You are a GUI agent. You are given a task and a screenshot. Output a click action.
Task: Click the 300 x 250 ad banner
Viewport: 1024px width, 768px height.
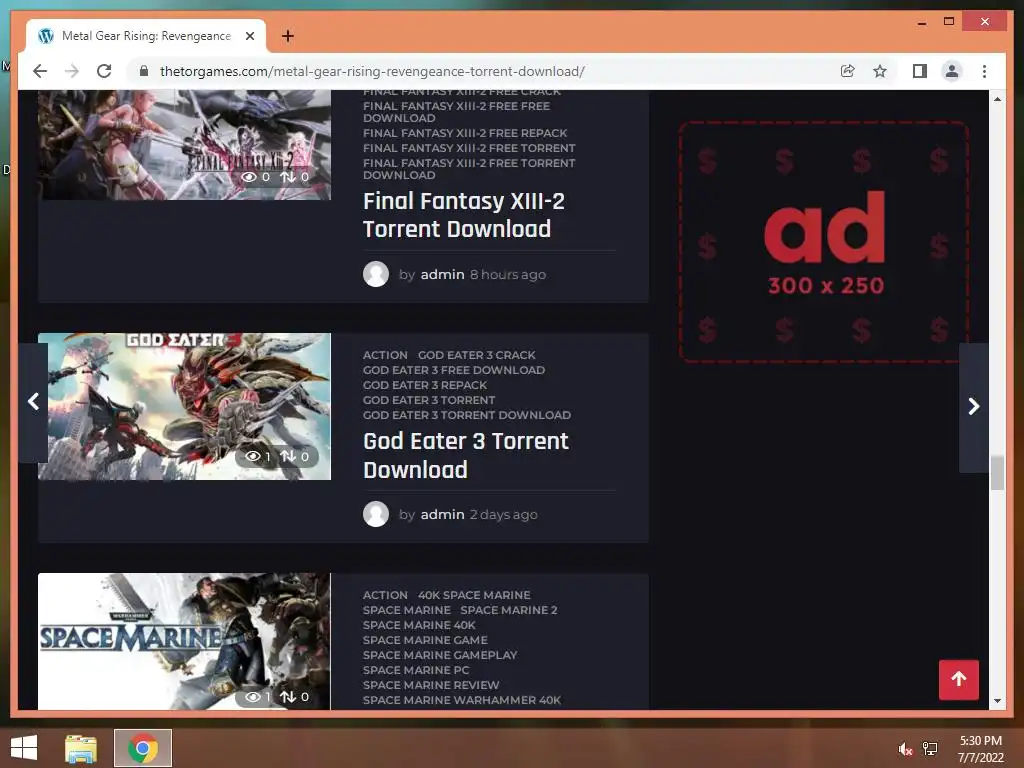pos(824,242)
